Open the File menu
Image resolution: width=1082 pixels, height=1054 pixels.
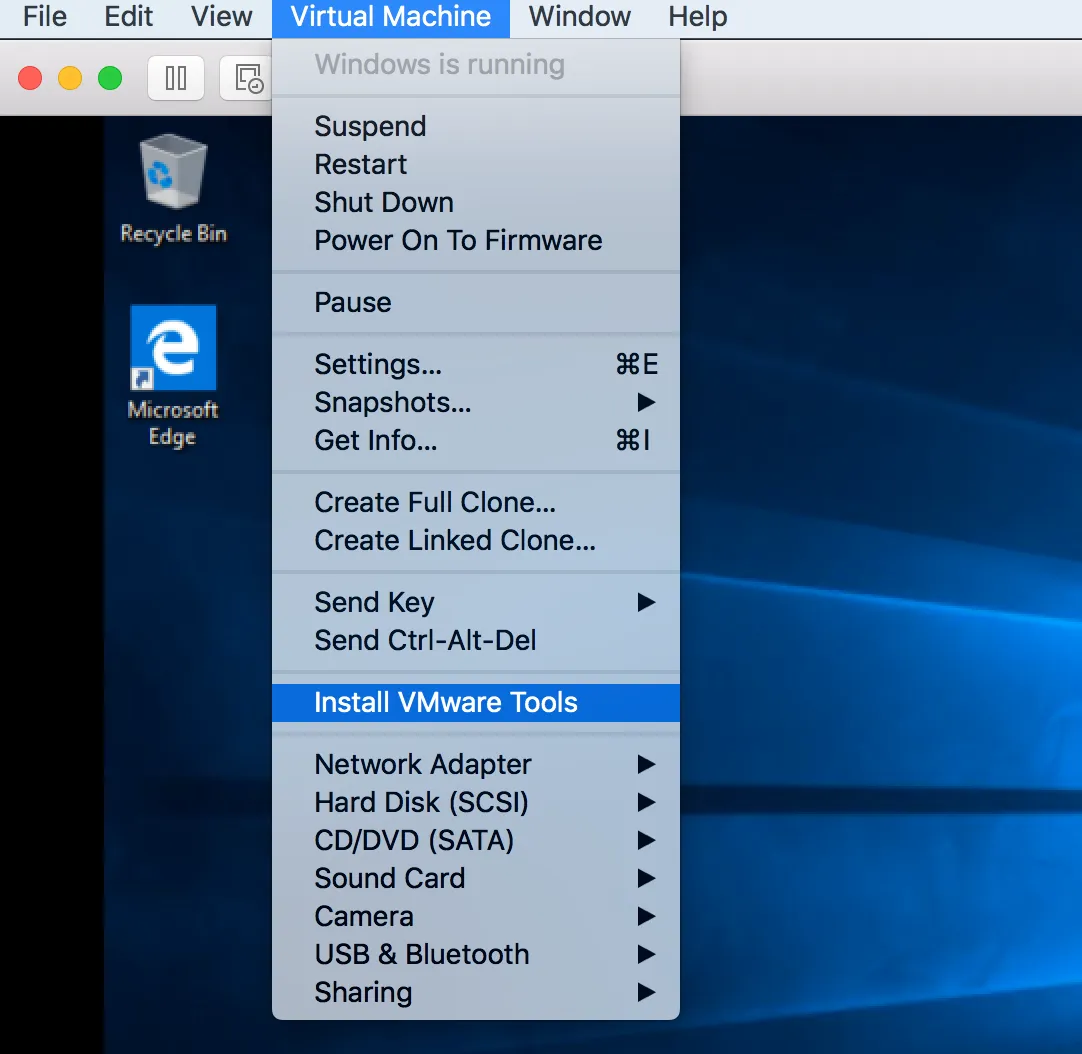[x=45, y=17]
